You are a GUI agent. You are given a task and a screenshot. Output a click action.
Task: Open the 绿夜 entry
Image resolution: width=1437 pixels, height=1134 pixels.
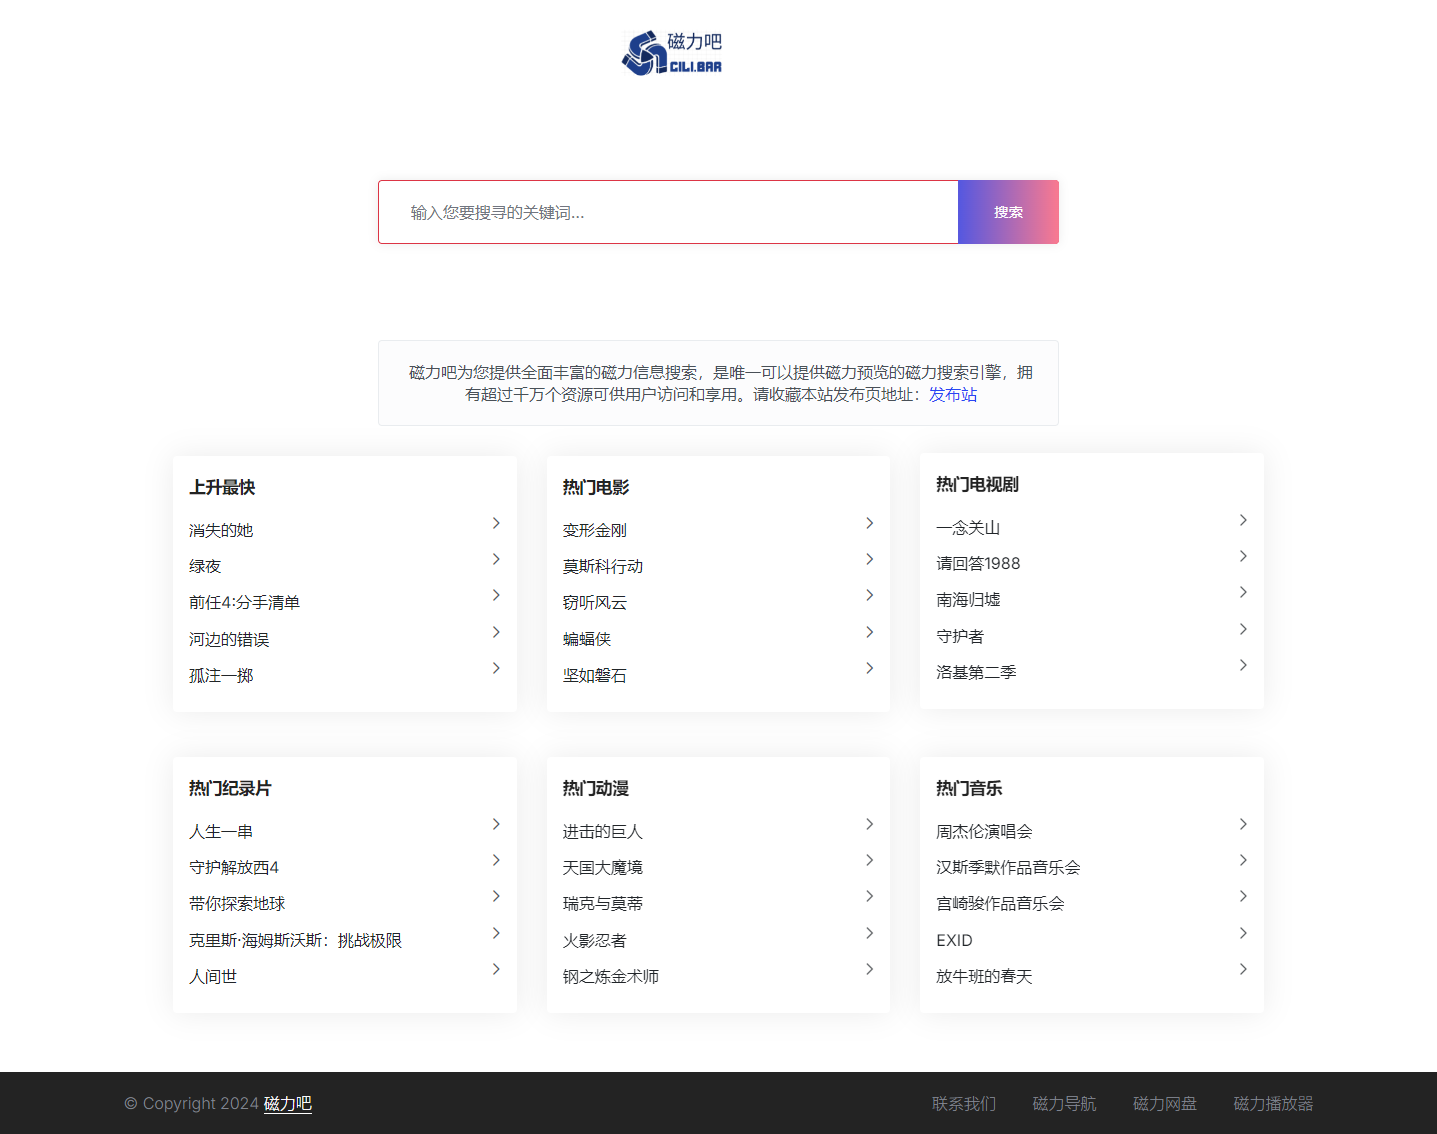tap(205, 566)
